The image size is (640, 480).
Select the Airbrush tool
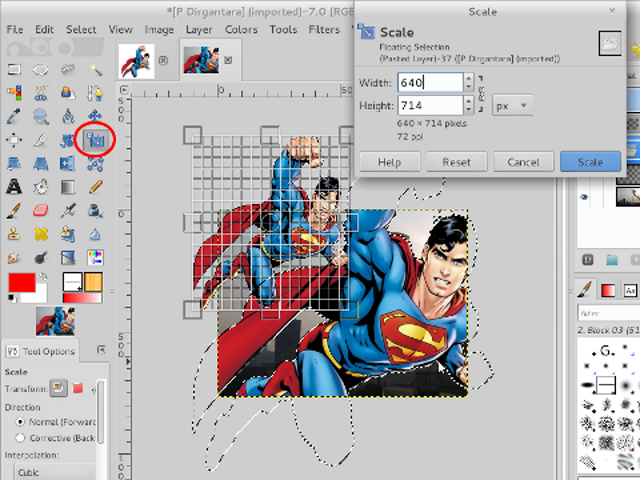pos(68,211)
